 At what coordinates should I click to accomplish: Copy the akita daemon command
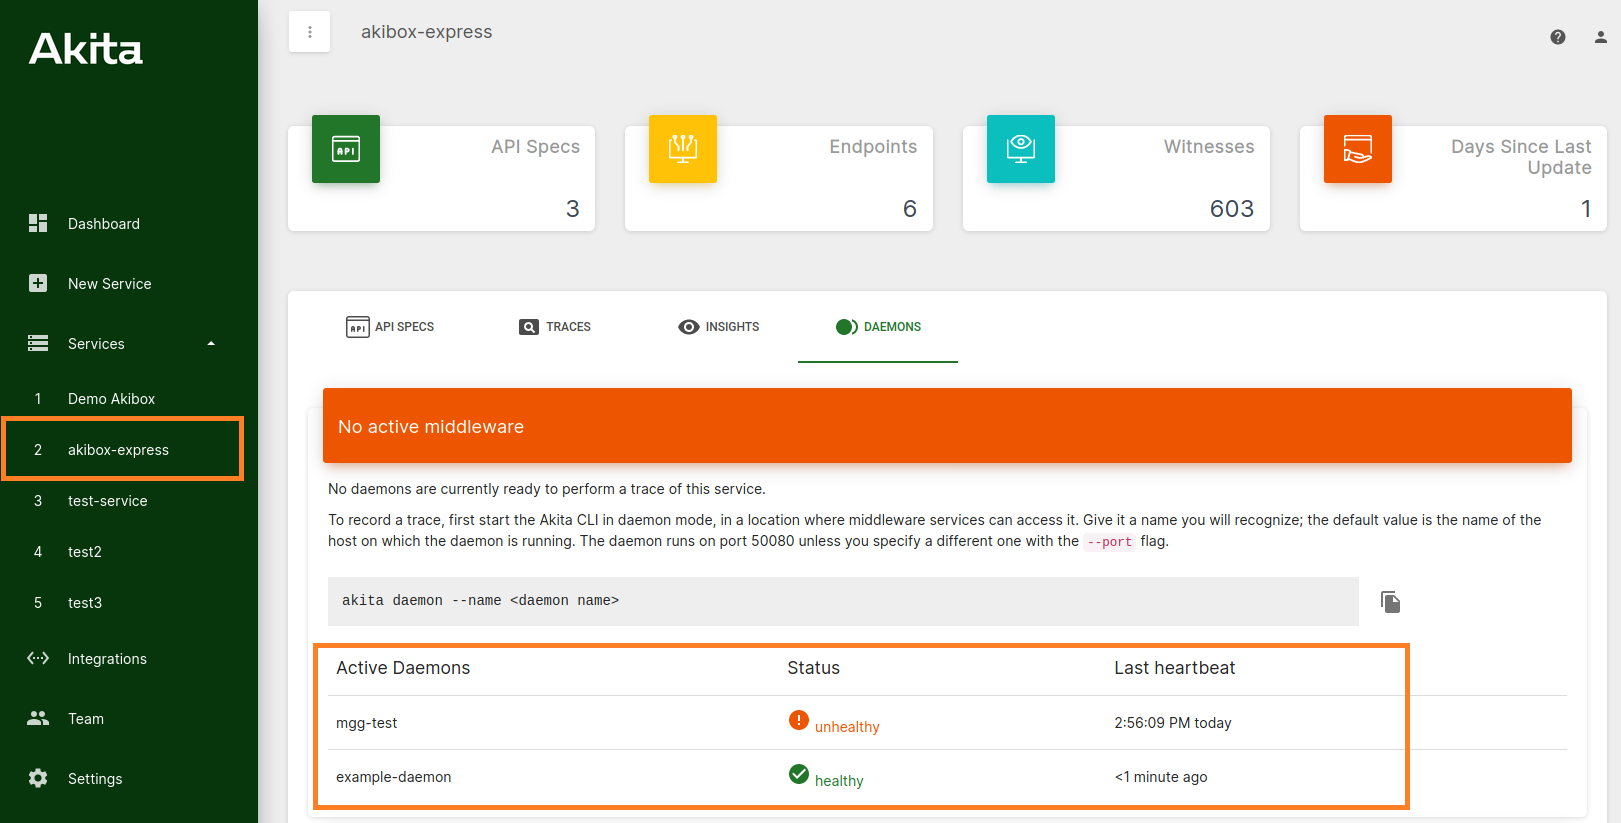(x=1390, y=601)
